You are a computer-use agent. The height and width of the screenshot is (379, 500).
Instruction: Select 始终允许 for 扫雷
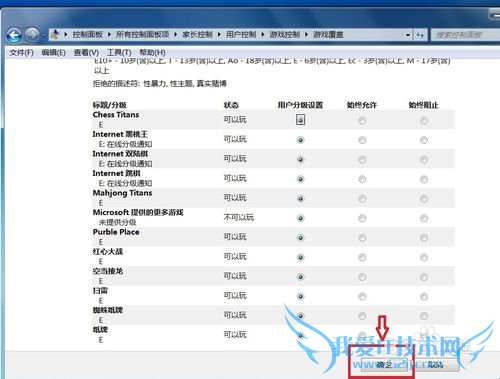362,296
